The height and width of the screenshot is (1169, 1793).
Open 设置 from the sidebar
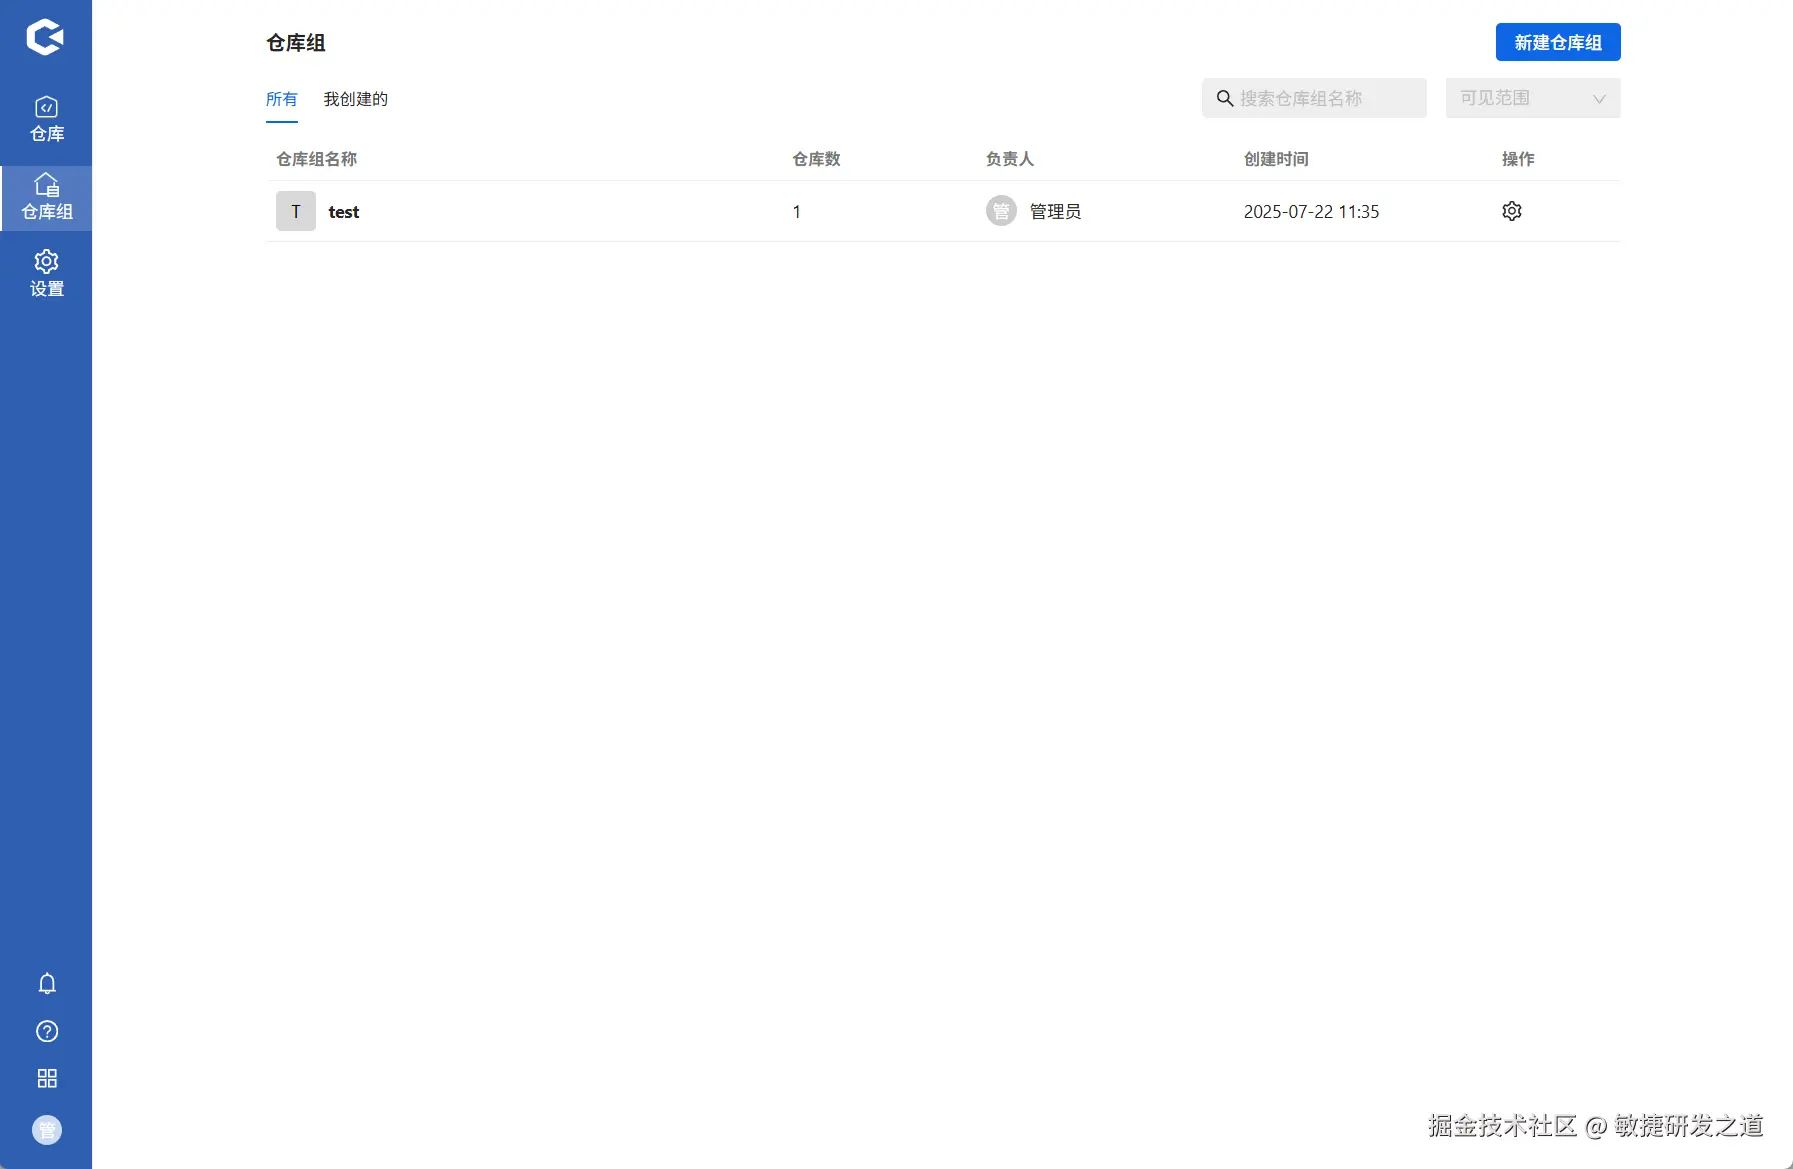[x=46, y=272]
